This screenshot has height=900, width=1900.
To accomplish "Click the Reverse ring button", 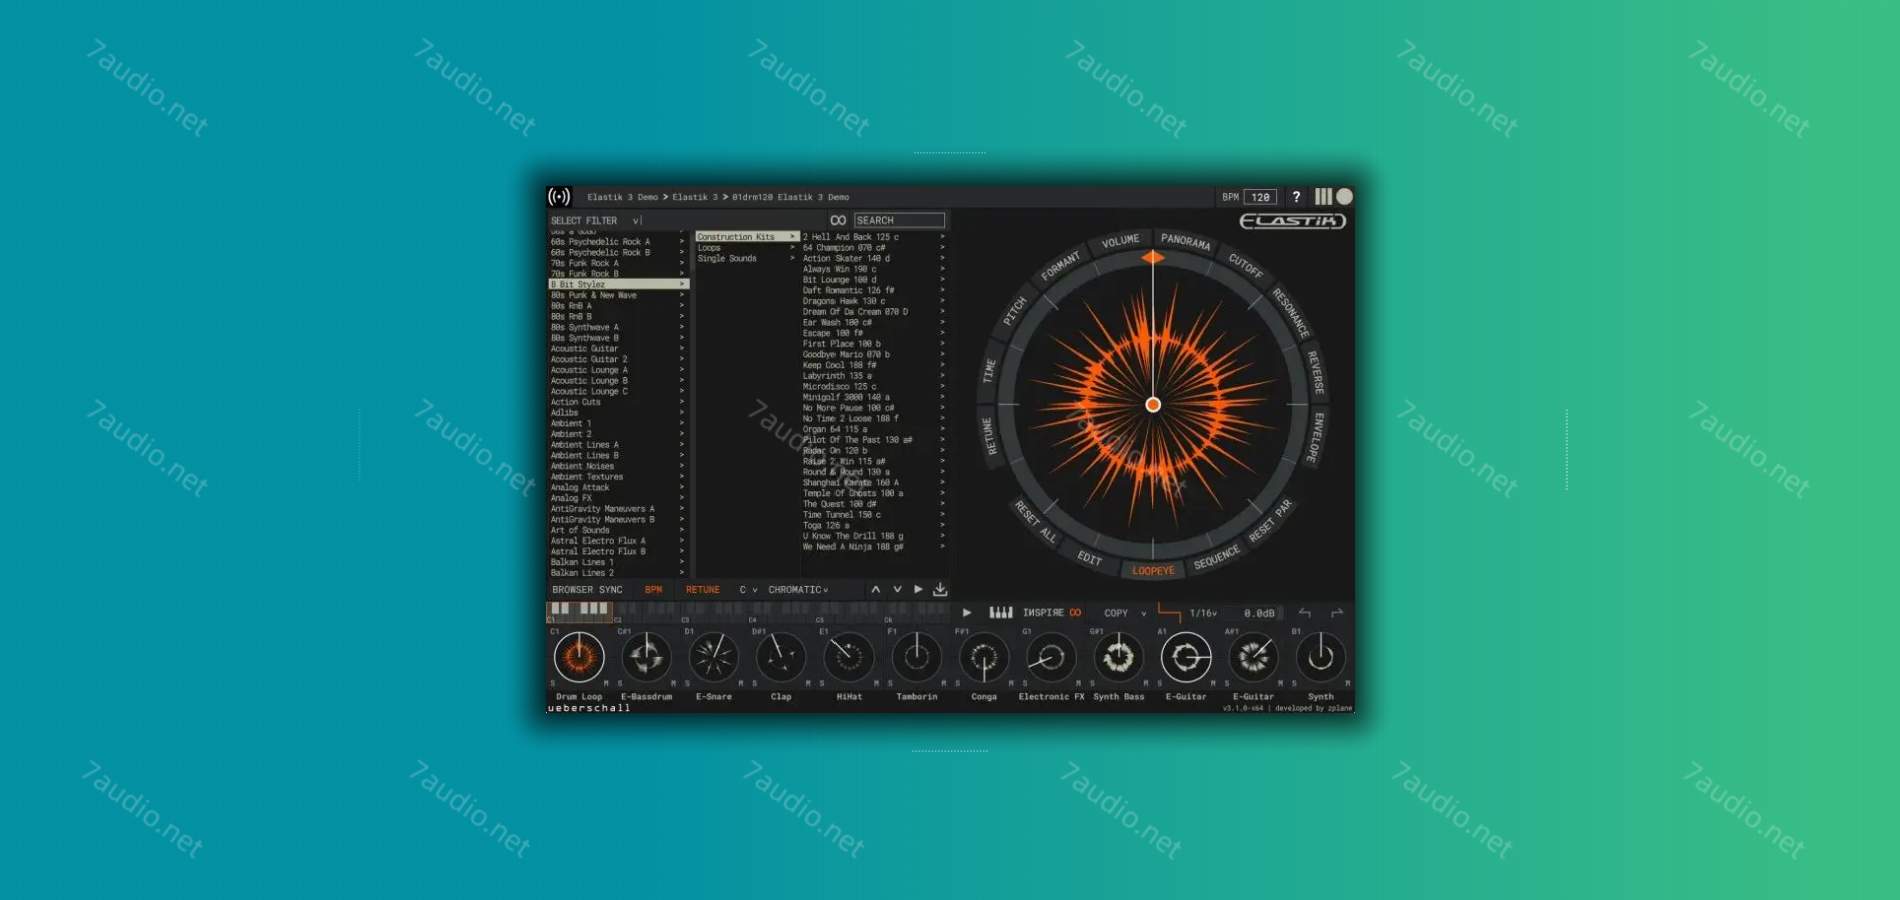I will point(1316,372).
